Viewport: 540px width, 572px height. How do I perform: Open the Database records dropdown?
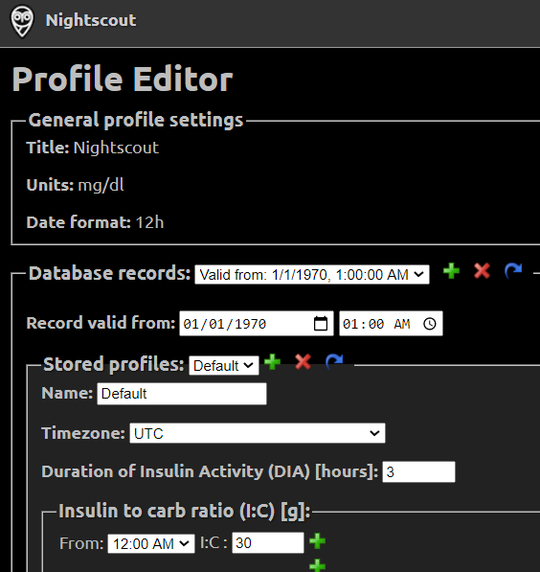pyautogui.click(x=312, y=274)
